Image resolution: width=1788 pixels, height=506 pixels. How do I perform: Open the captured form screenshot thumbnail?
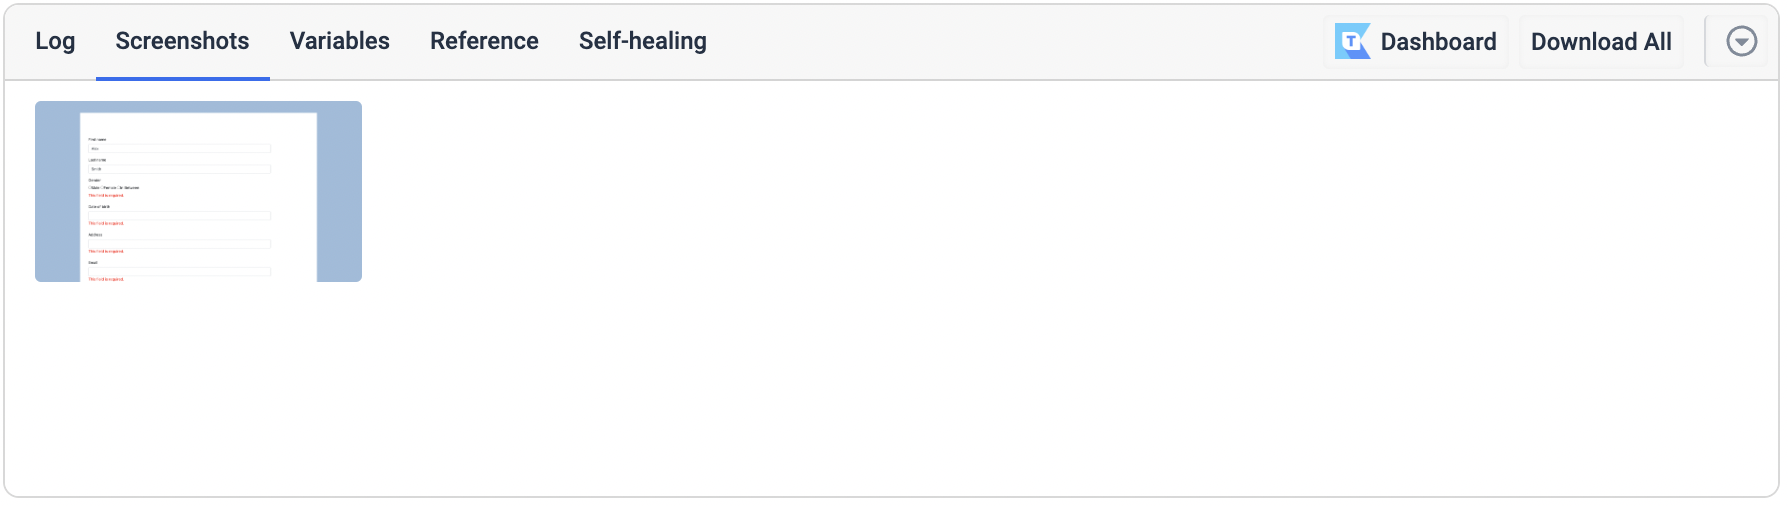tap(198, 191)
